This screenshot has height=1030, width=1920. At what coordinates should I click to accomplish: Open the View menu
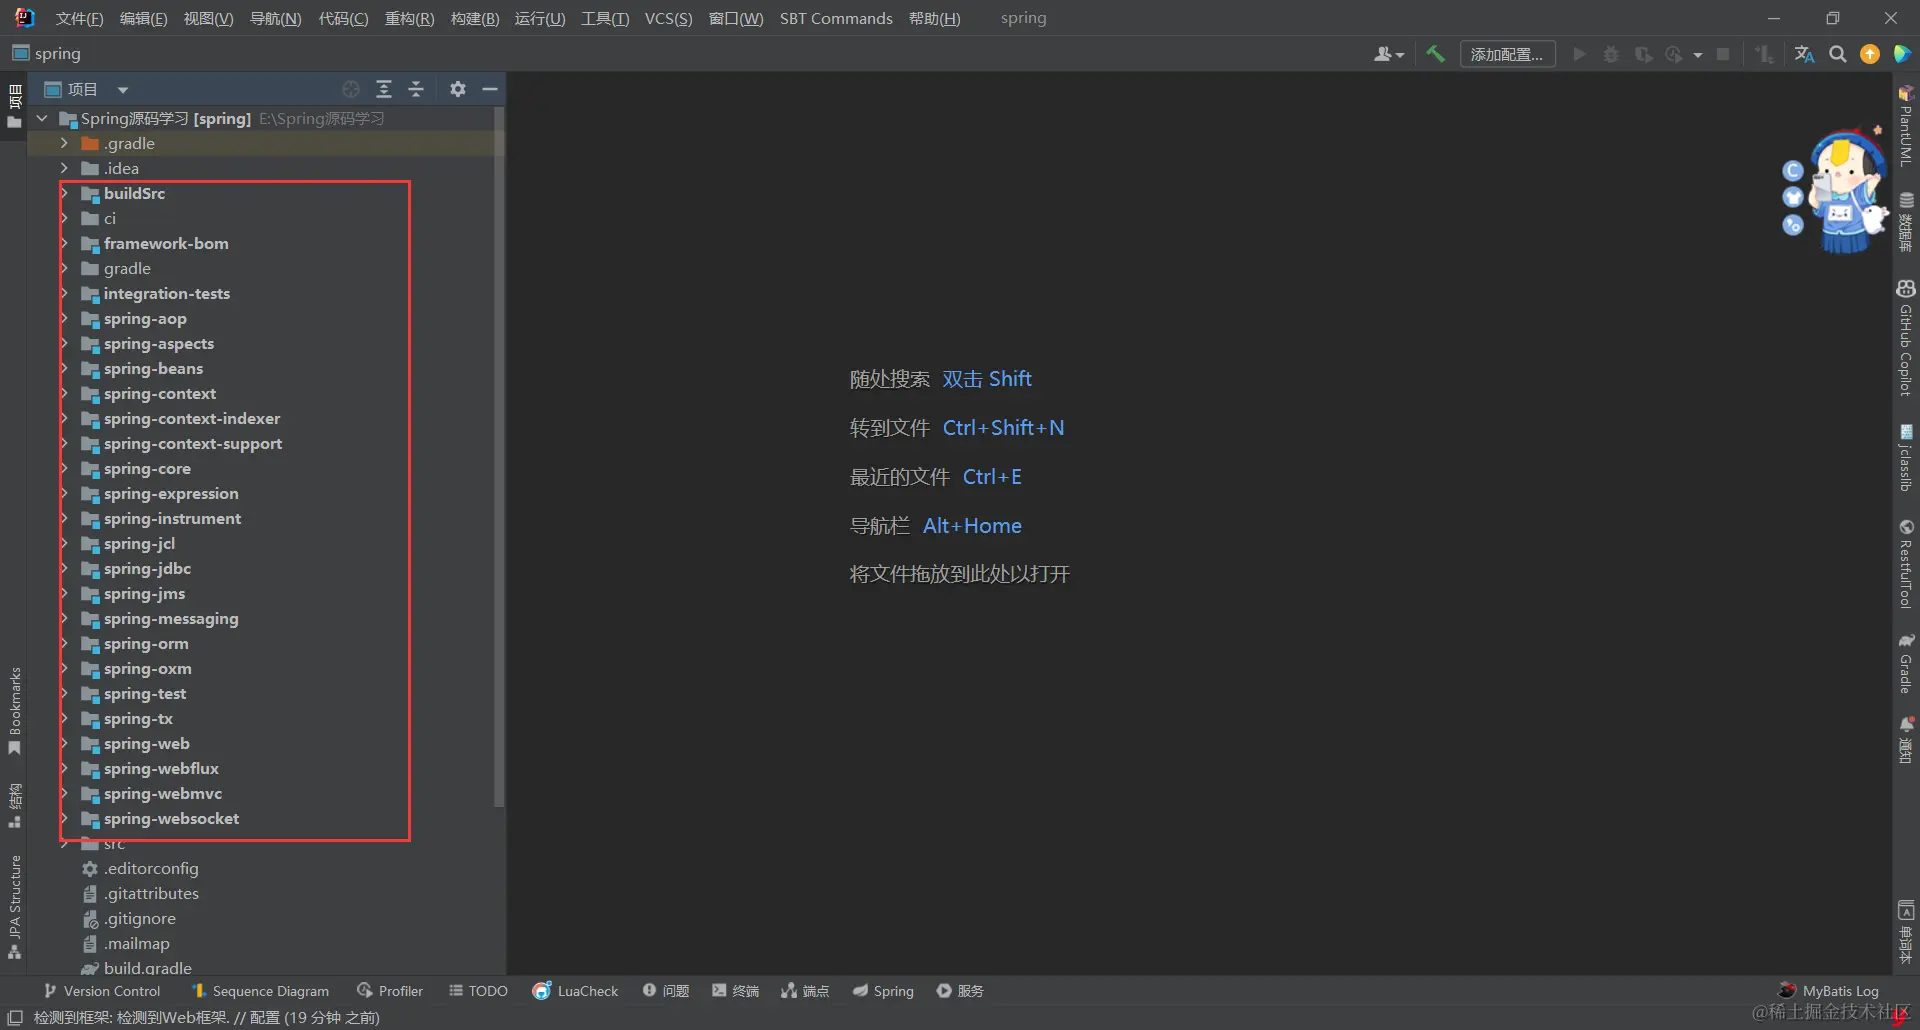[208, 18]
